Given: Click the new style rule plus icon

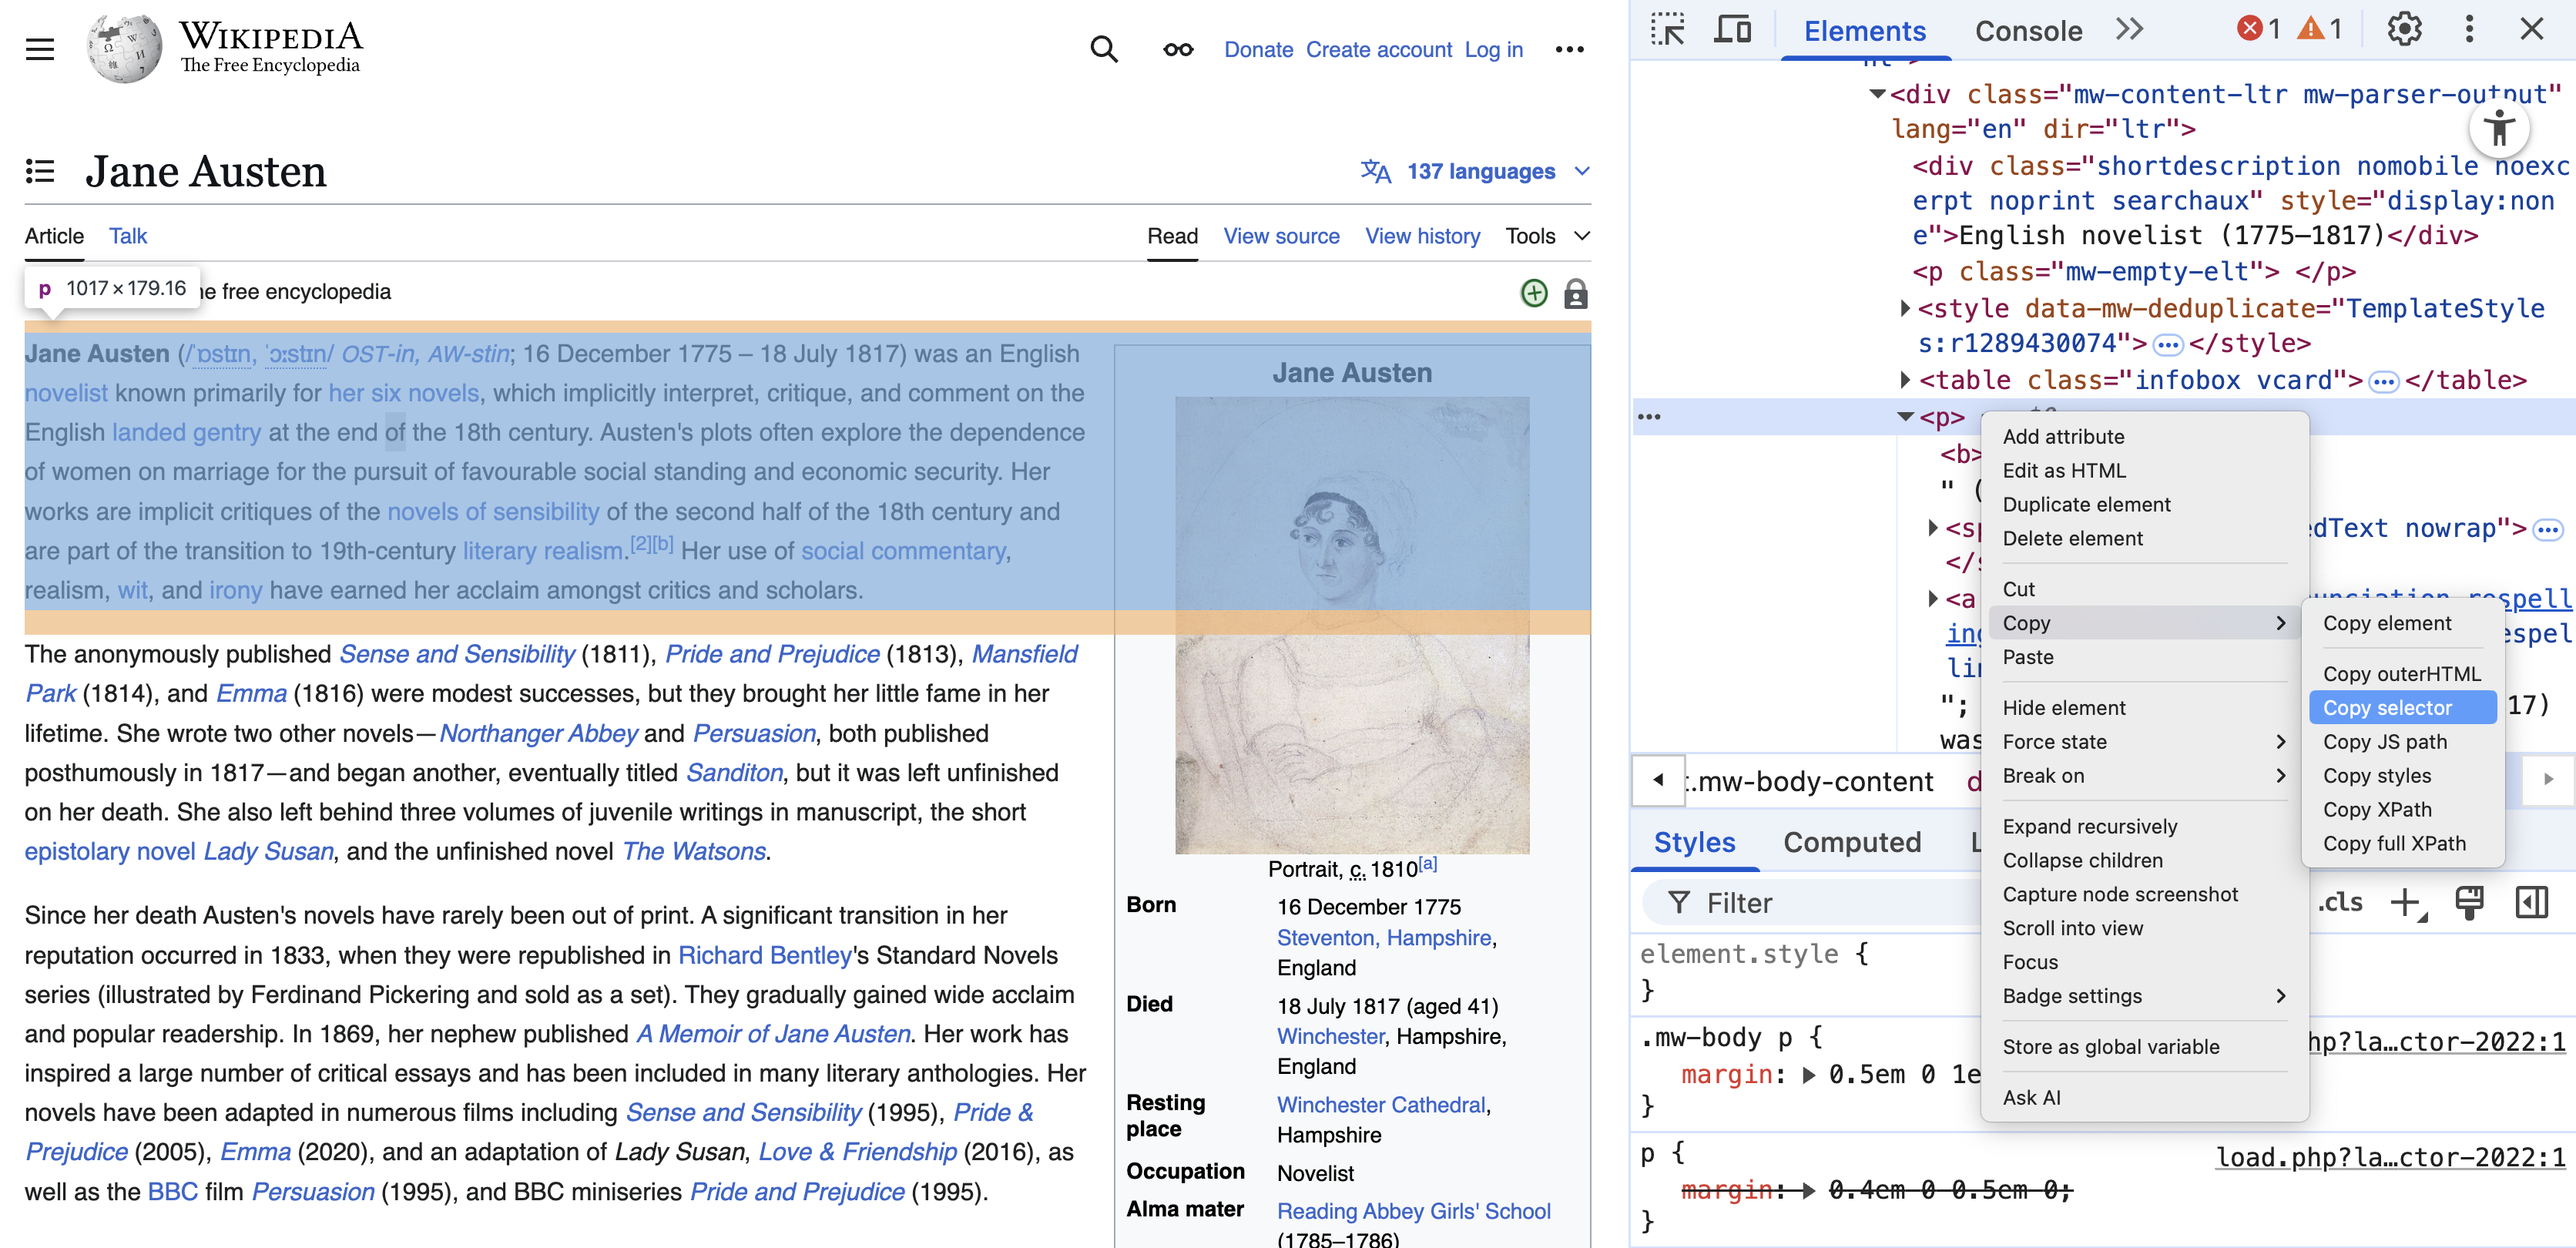Looking at the screenshot, I should click(x=2405, y=902).
